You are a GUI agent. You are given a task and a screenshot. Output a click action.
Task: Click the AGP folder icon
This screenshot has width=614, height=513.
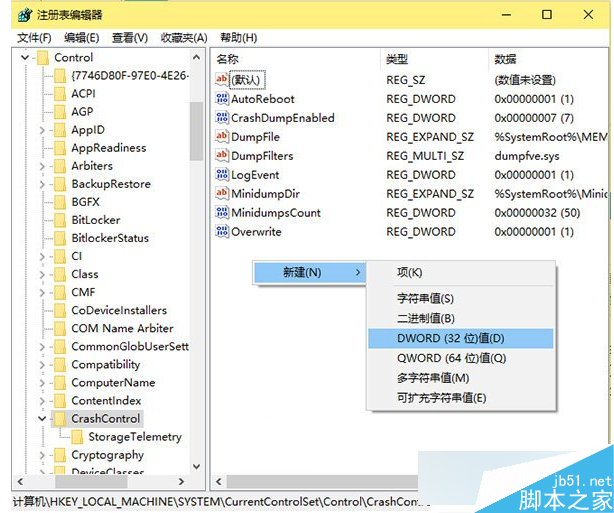[60, 112]
